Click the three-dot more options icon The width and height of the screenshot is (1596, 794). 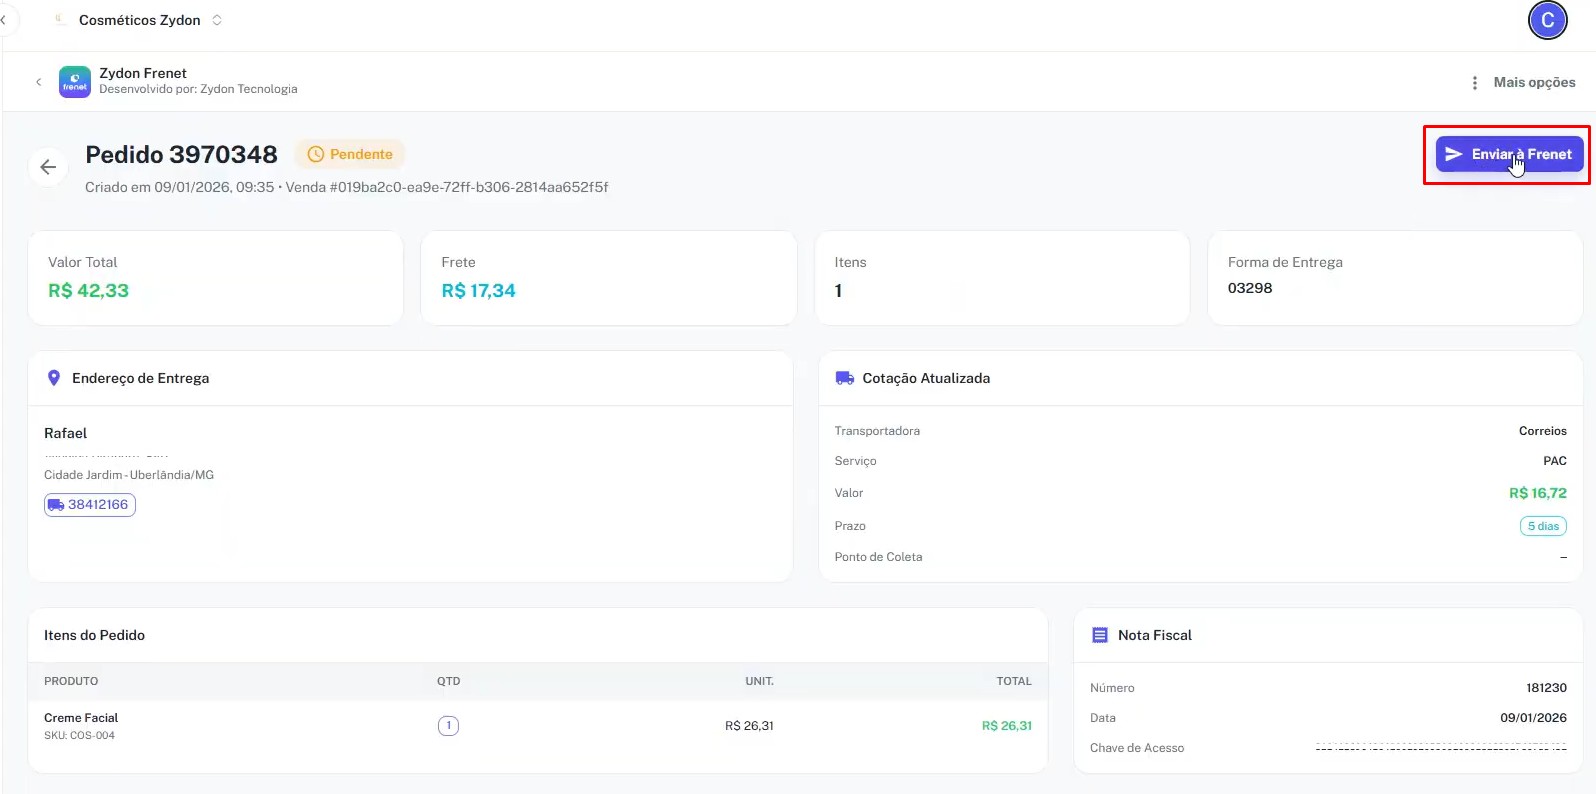coord(1474,83)
